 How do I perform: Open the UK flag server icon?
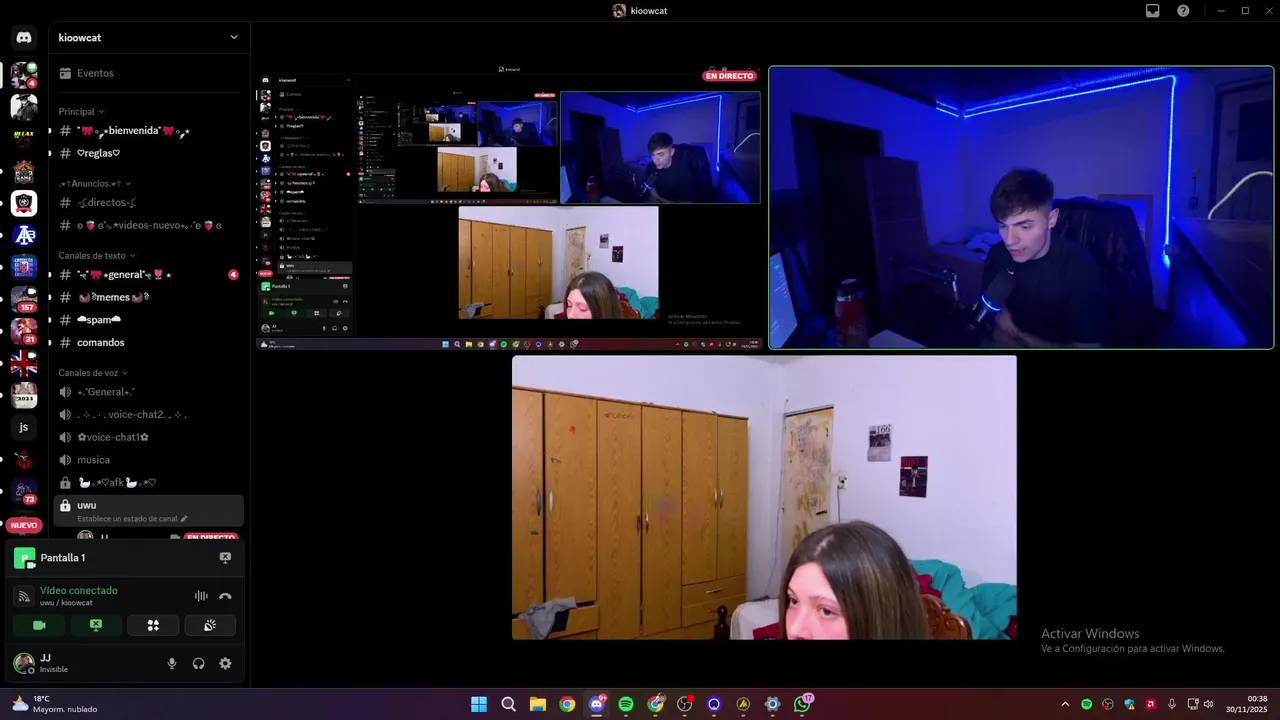pyautogui.click(x=24, y=363)
